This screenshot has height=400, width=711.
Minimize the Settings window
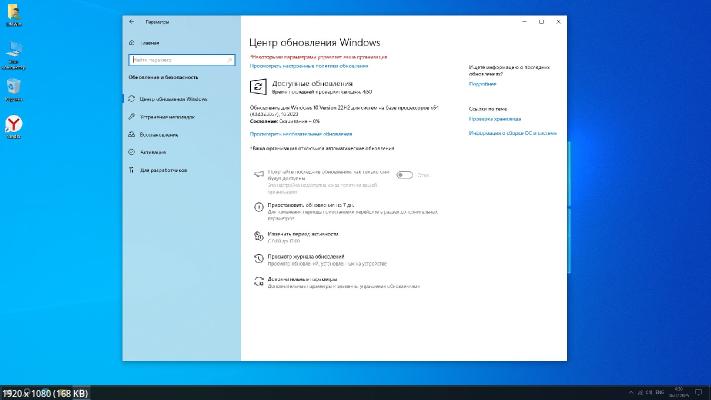point(524,22)
